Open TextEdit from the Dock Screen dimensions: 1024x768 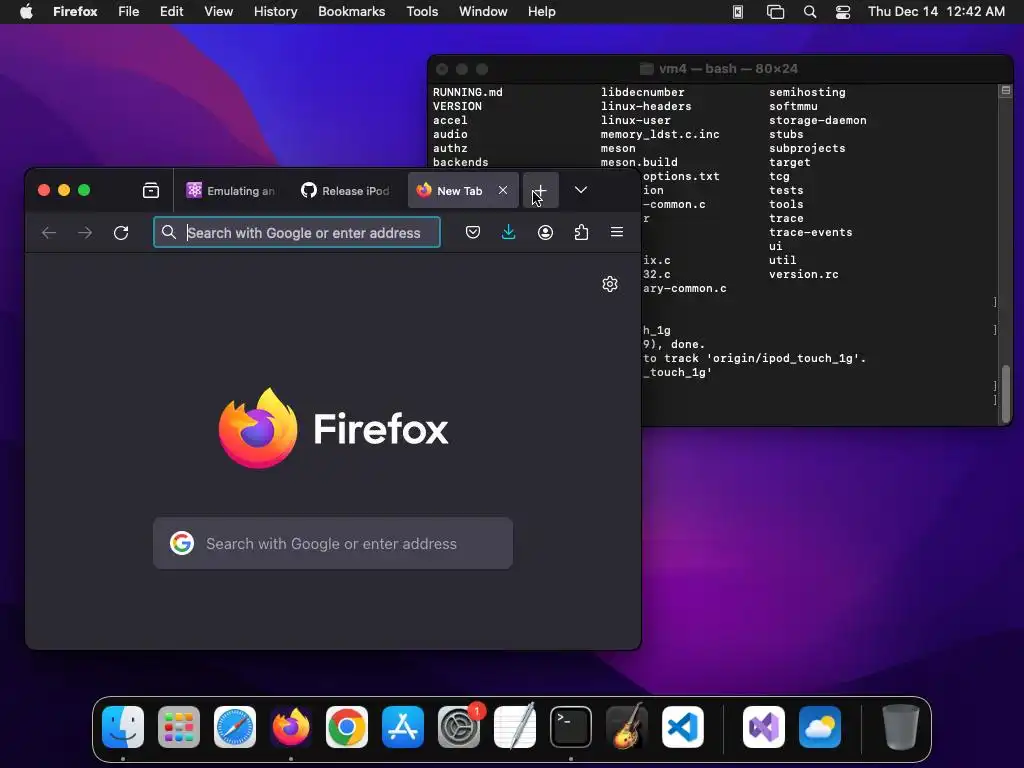point(515,727)
